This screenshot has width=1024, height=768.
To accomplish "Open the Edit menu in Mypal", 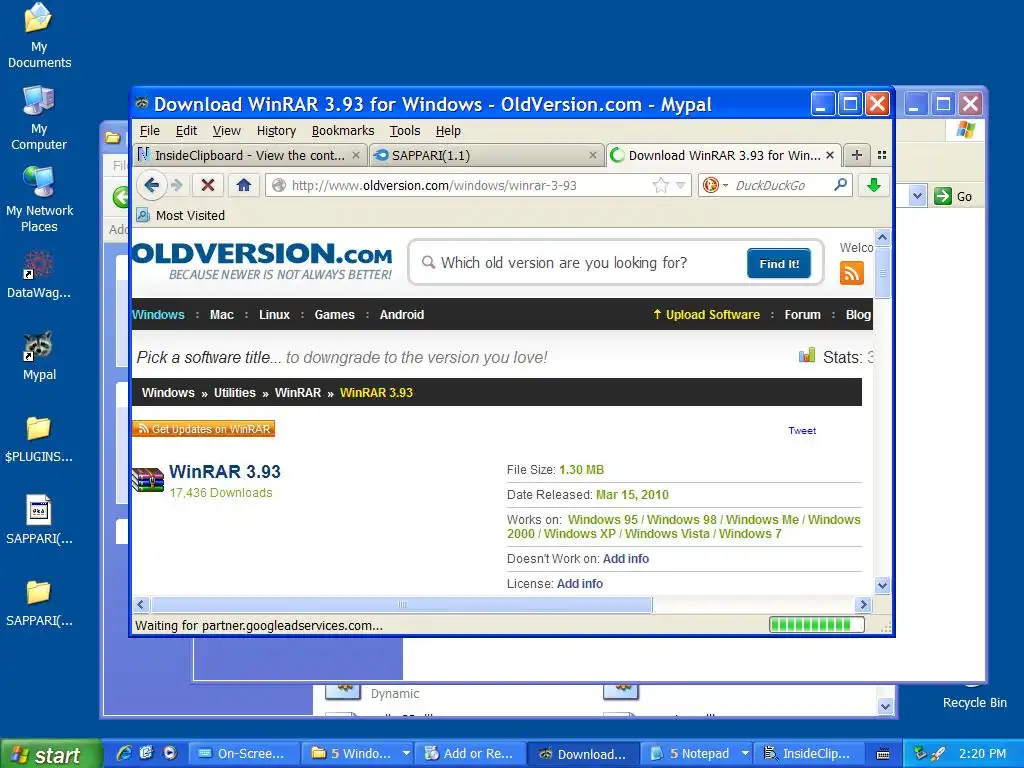I will [x=186, y=131].
